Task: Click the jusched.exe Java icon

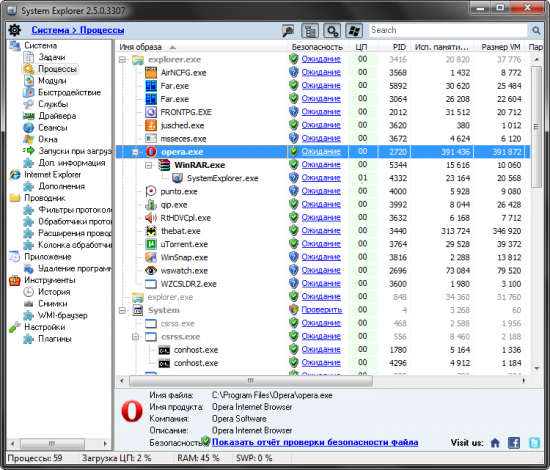Action: coord(151,126)
